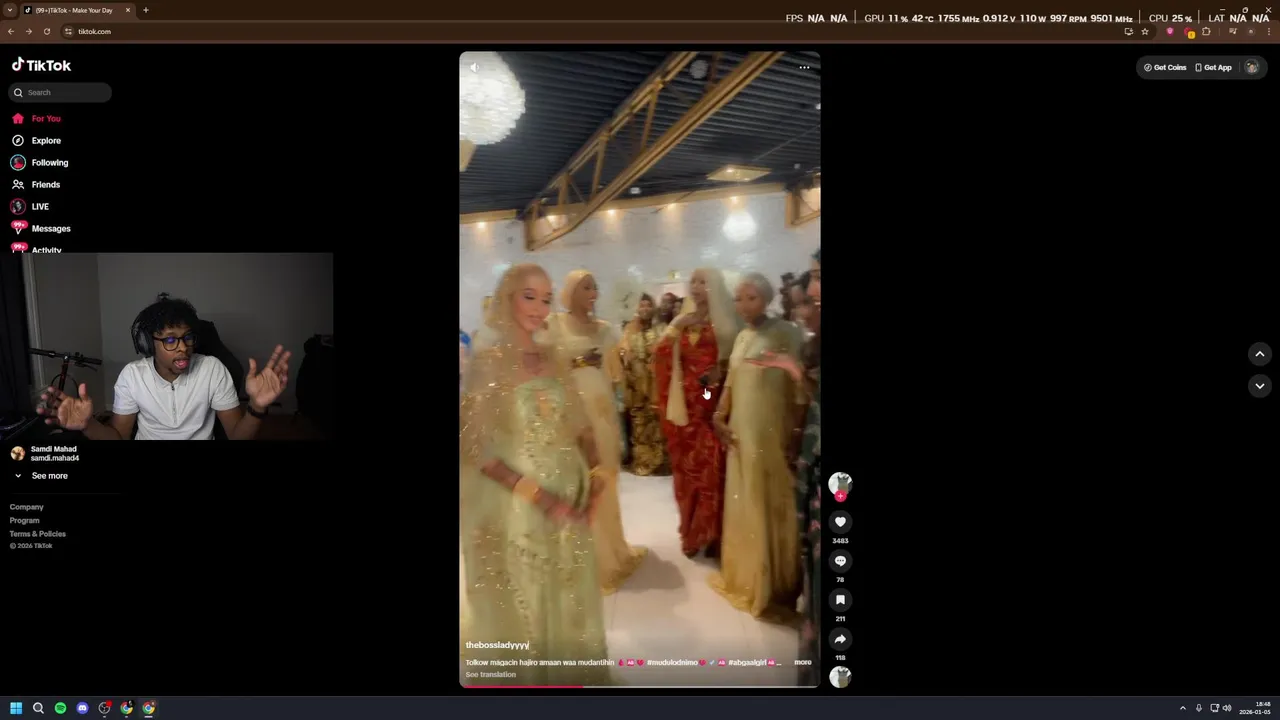Like the video with the heart icon
The height and width of the screenshot is (720, 1280).
840,522
